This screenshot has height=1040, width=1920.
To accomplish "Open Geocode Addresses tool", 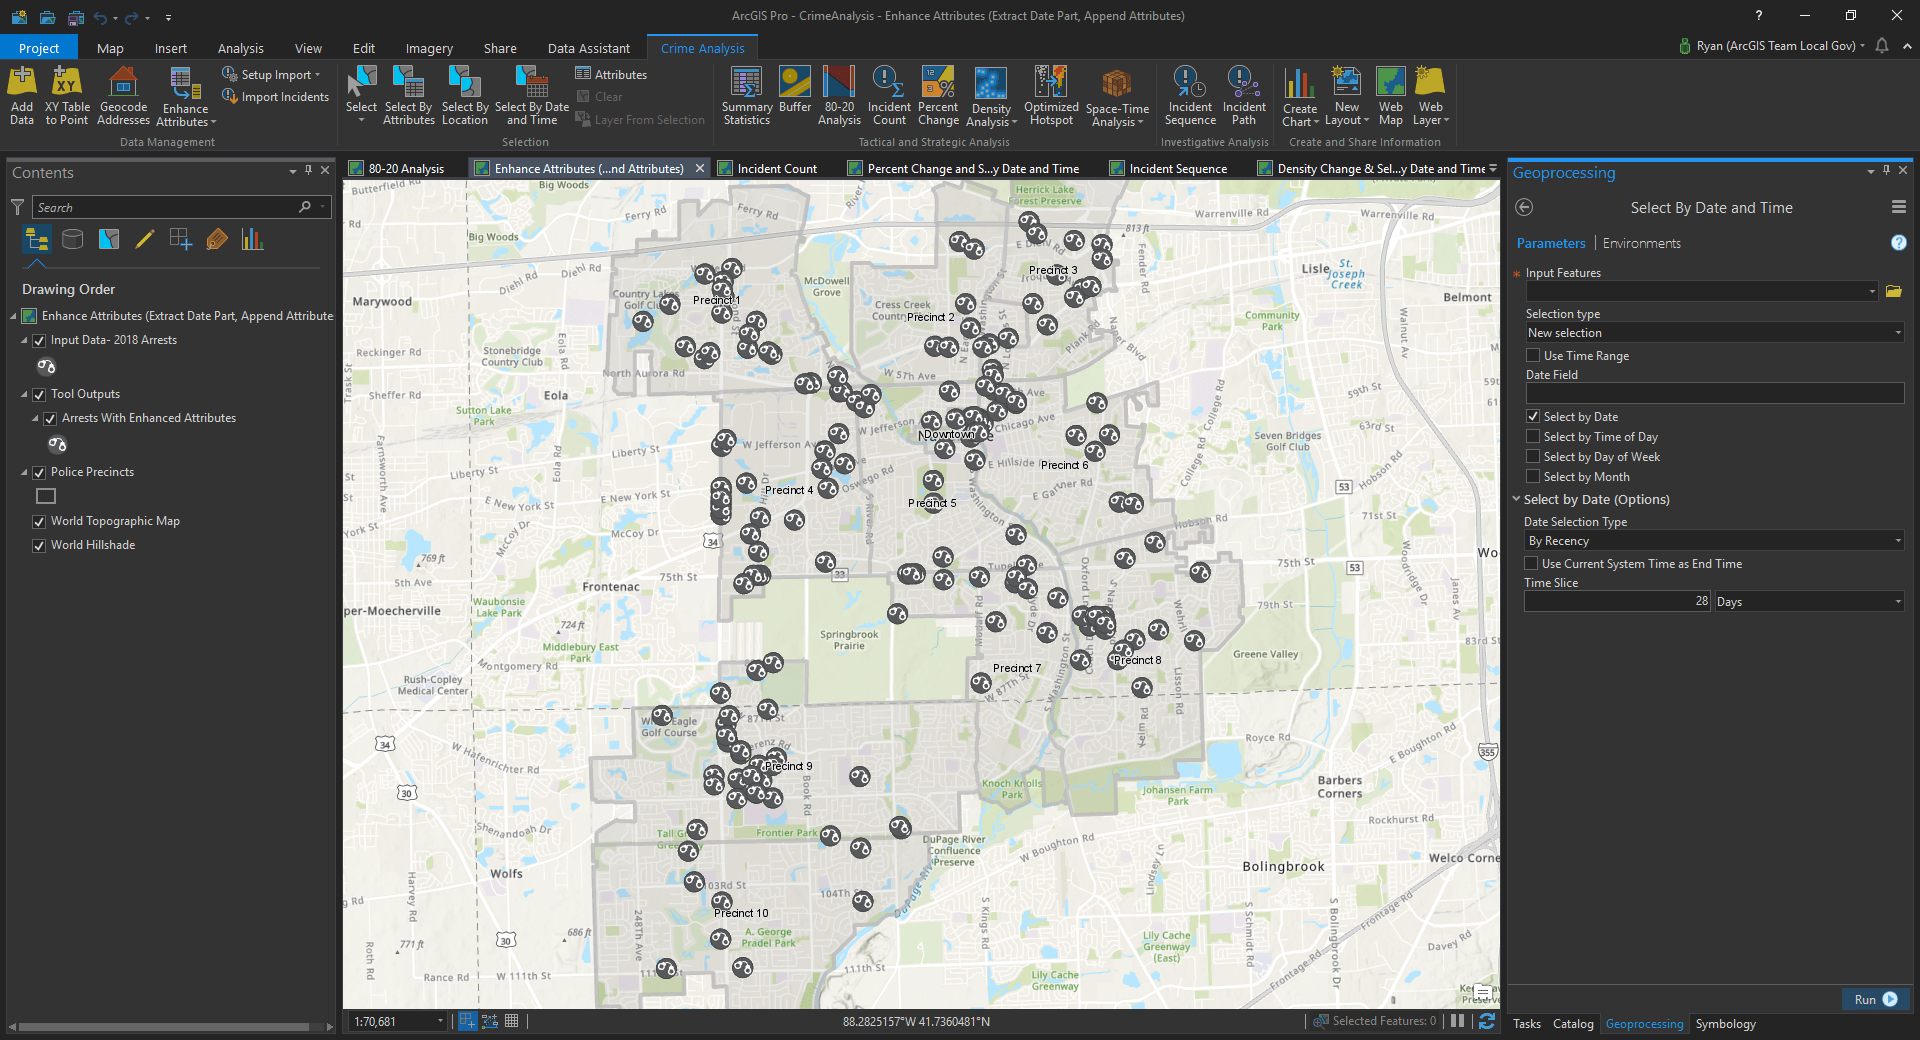I will click(124, 96).
